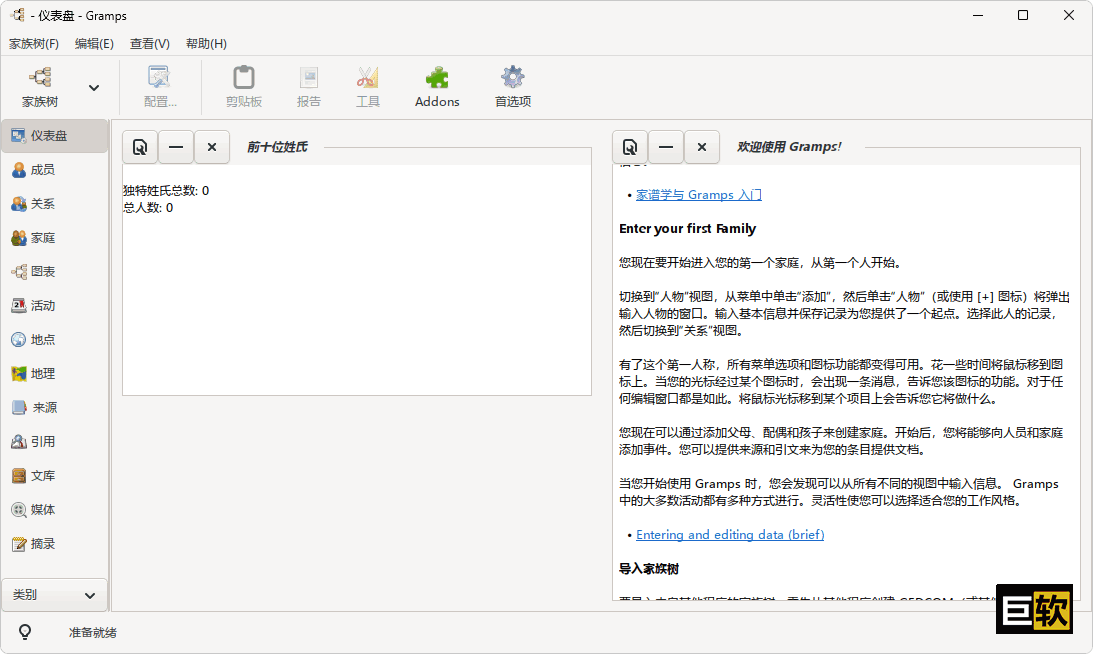
Task: Click the 家族树 toolbar icon
Action: click(x=40, y=86)
